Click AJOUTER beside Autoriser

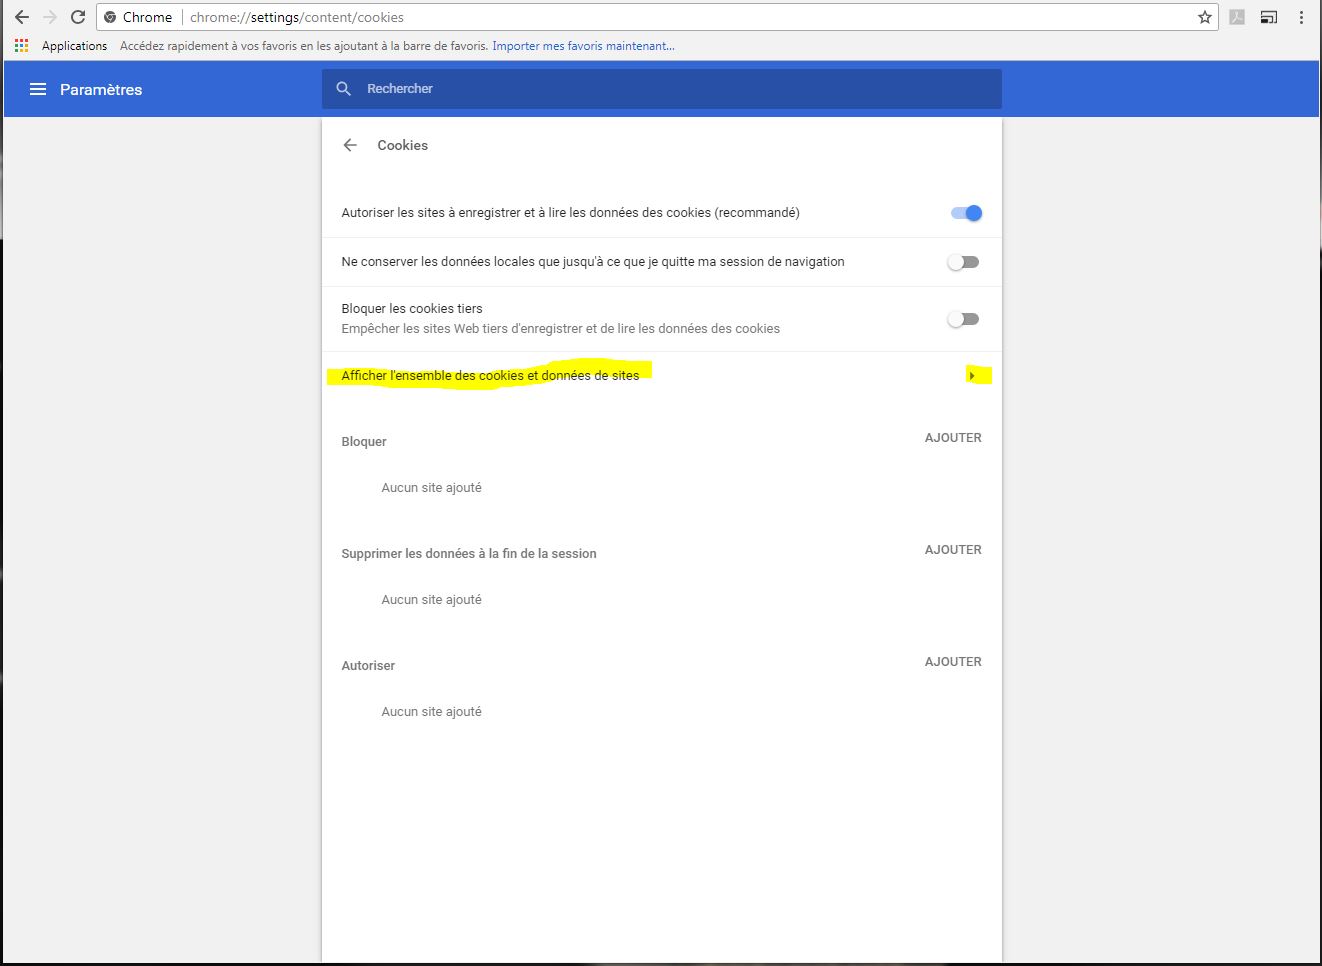click(953, 662)
